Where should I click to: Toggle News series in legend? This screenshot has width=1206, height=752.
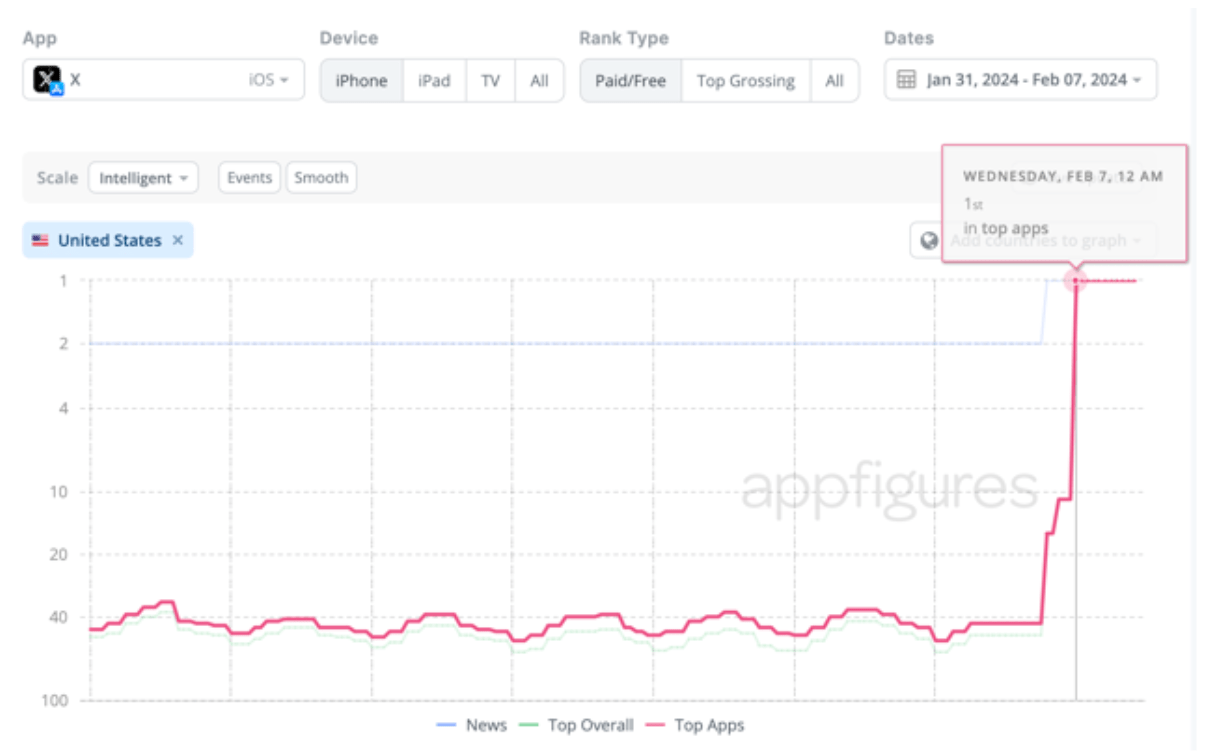point(472,725)
